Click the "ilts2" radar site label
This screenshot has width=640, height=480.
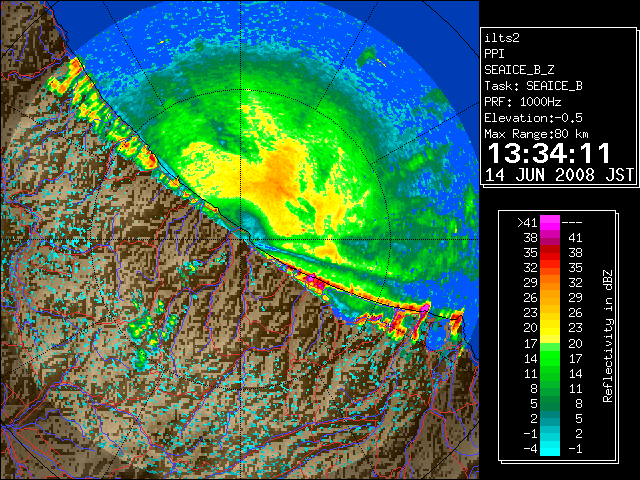click(502, 38)
